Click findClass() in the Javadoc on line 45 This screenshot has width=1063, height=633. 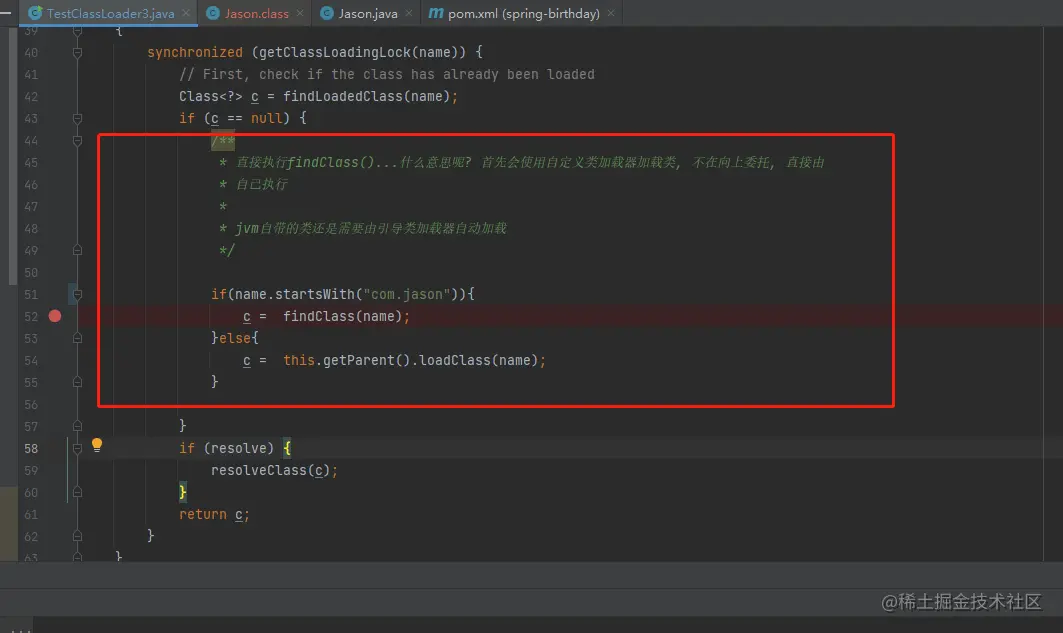pos(330,163)
